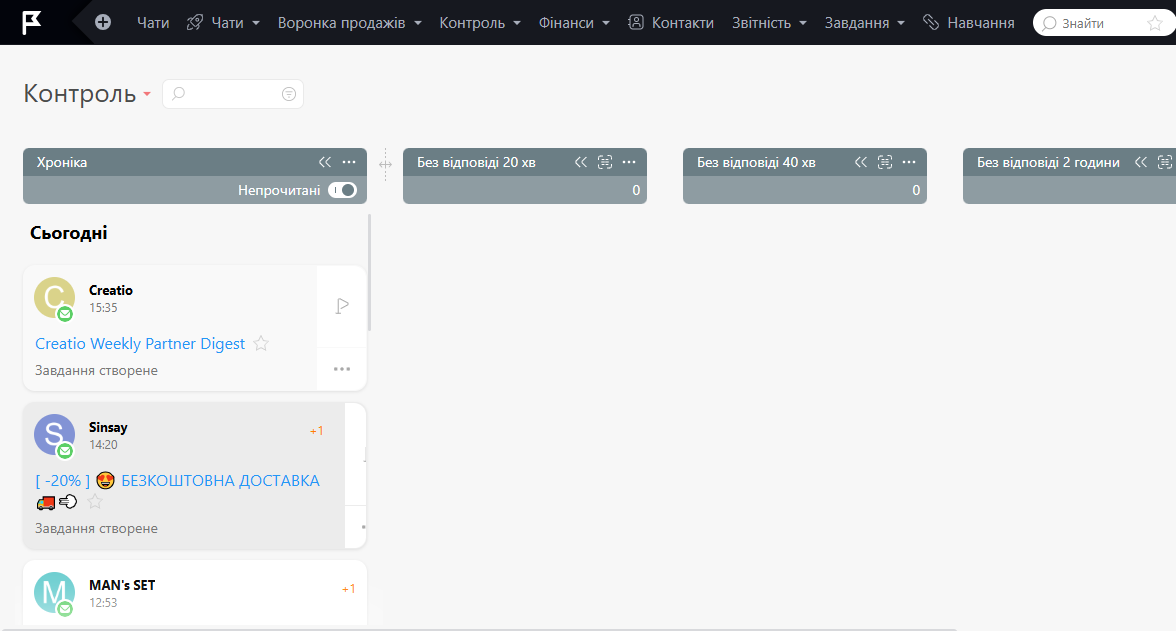
Task: Go to Контакти page
Action: (682, 23)
